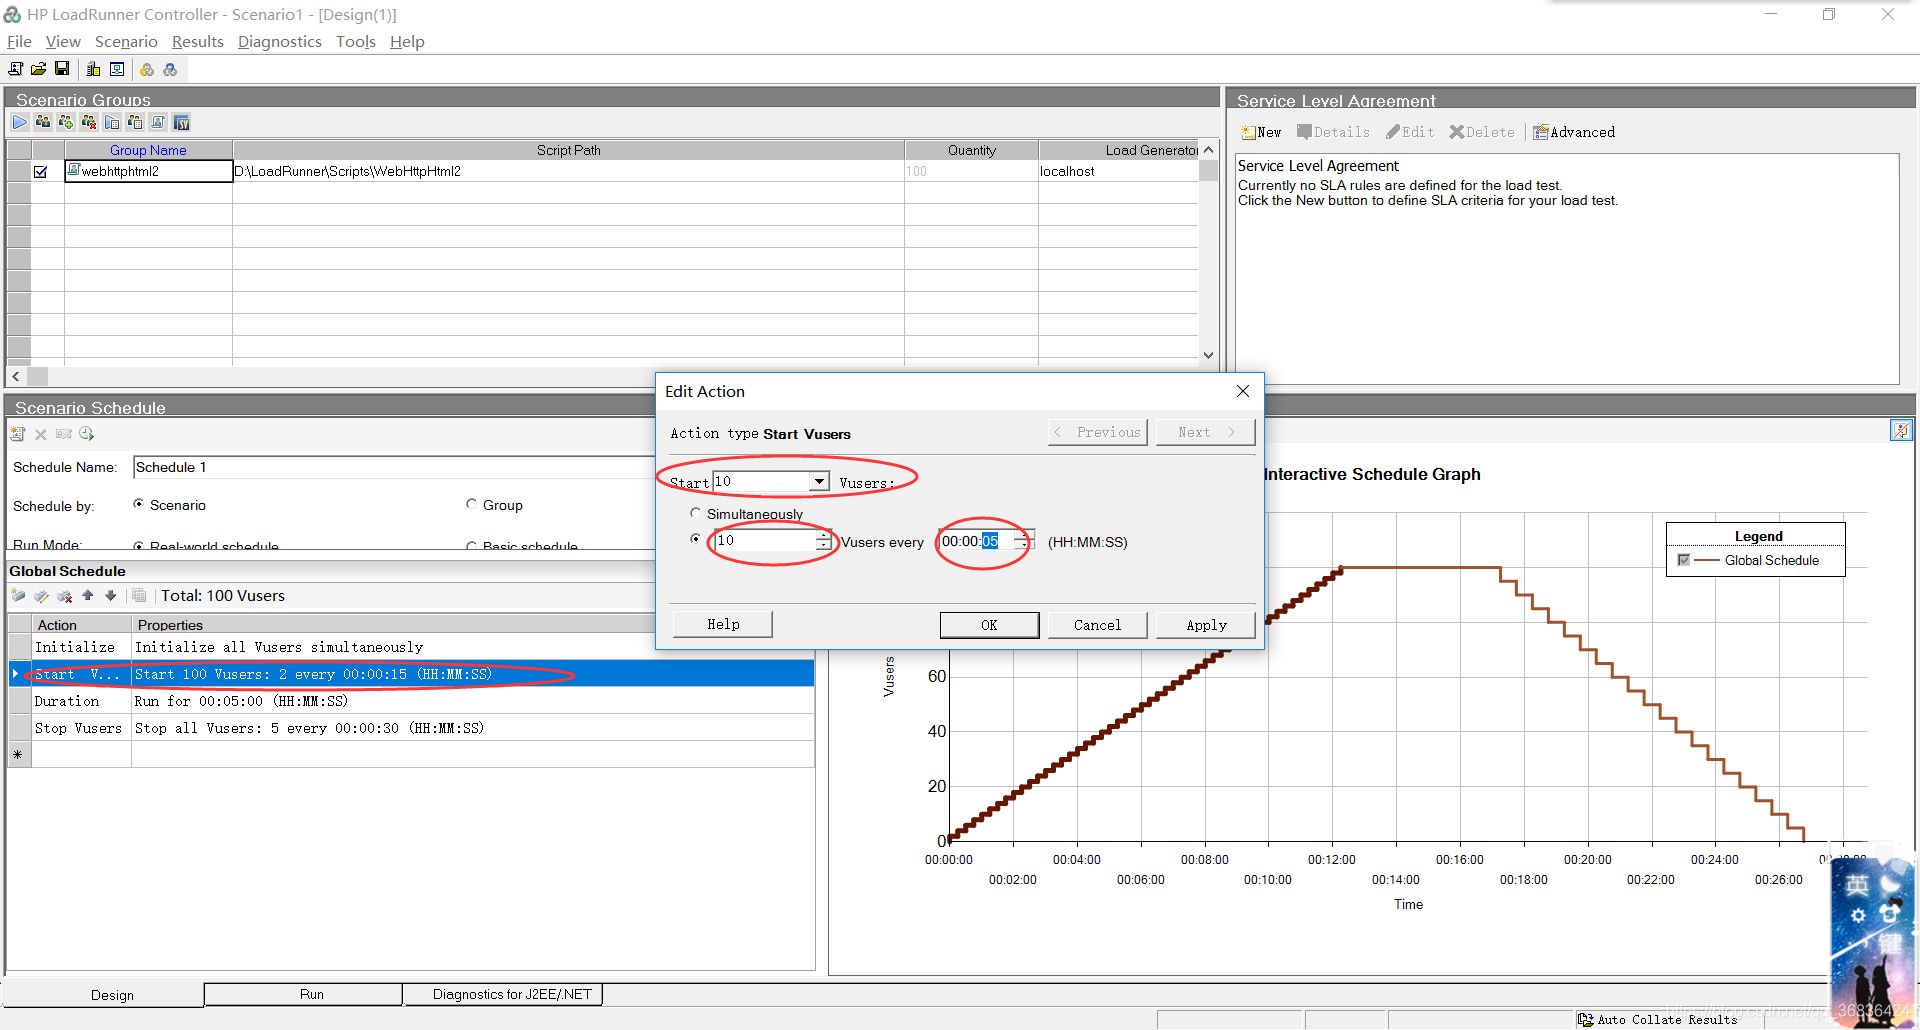Viewport: 1920px width, 1030px height.
Task: Click the Design view toolbar icon
Action: [117, 69]
